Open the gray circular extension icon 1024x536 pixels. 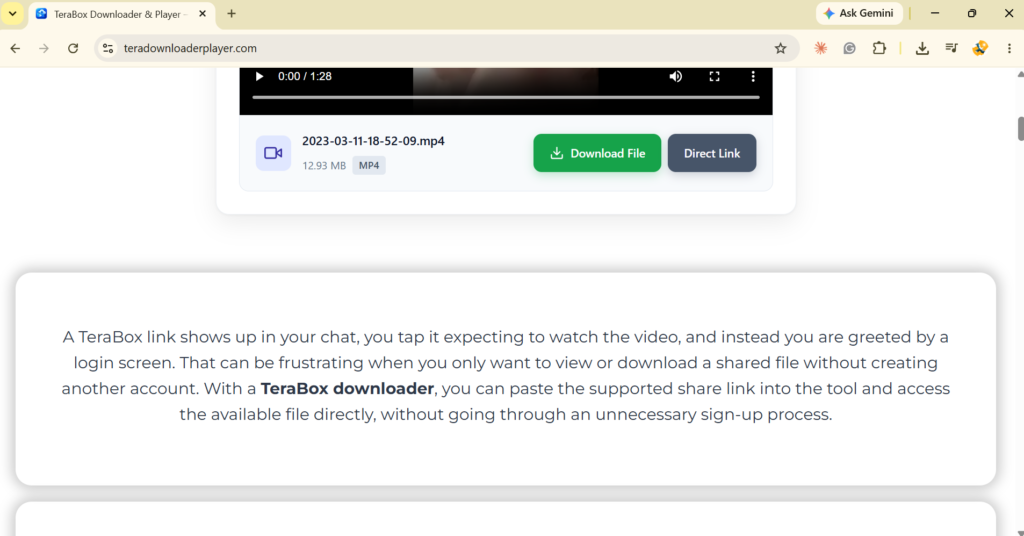coord(850,48)
